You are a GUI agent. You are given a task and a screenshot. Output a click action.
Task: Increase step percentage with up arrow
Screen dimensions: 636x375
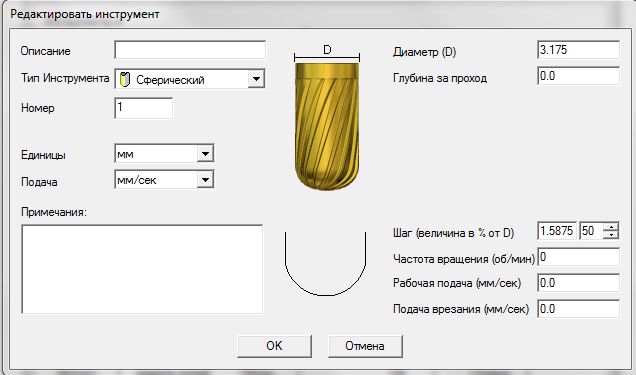(611, 227)
